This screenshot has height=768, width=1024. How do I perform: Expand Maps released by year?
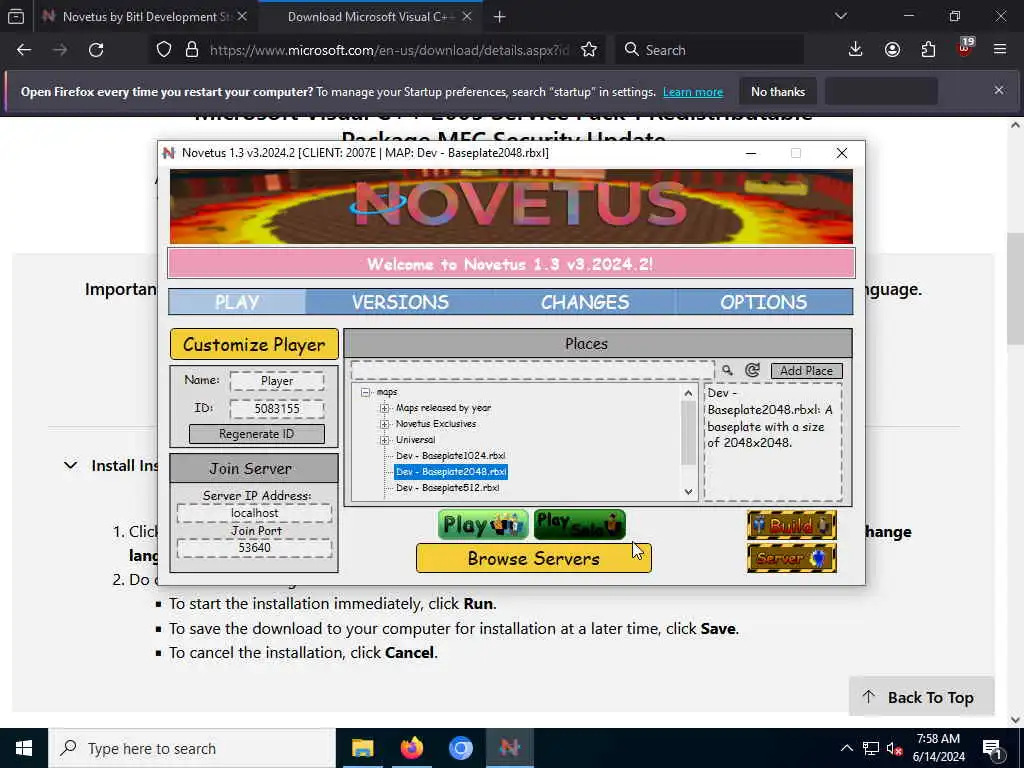click(385, 408)
